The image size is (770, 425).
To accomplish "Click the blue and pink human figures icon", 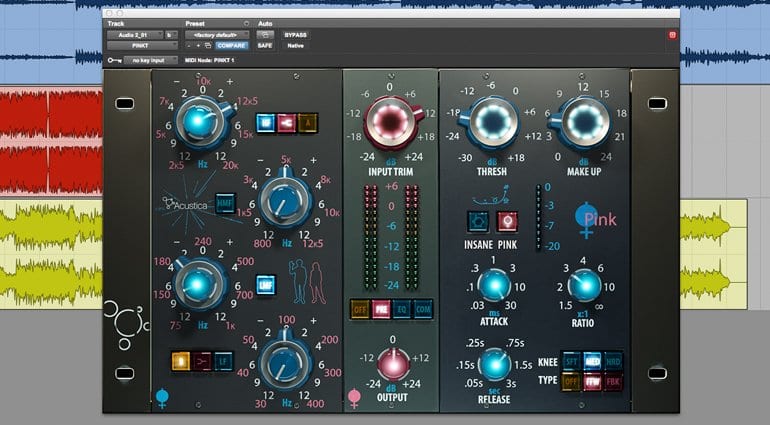I will pos(309,282).
